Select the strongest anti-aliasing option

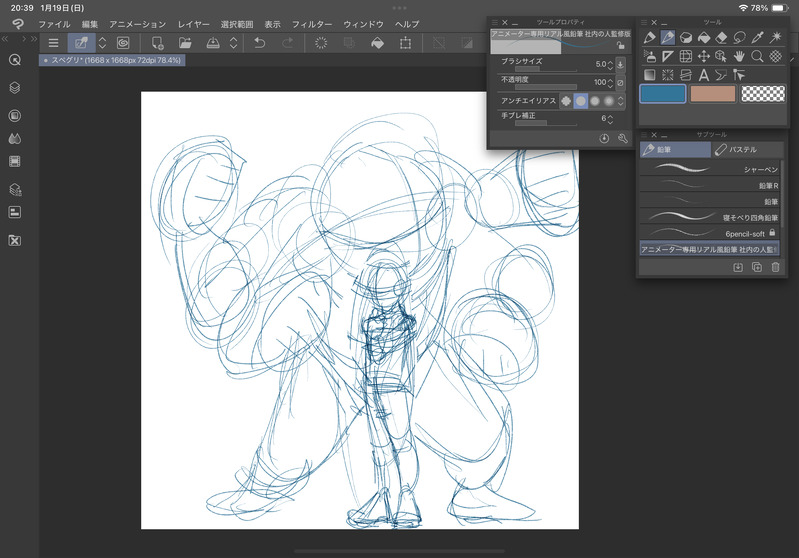(x=609, y=100)
